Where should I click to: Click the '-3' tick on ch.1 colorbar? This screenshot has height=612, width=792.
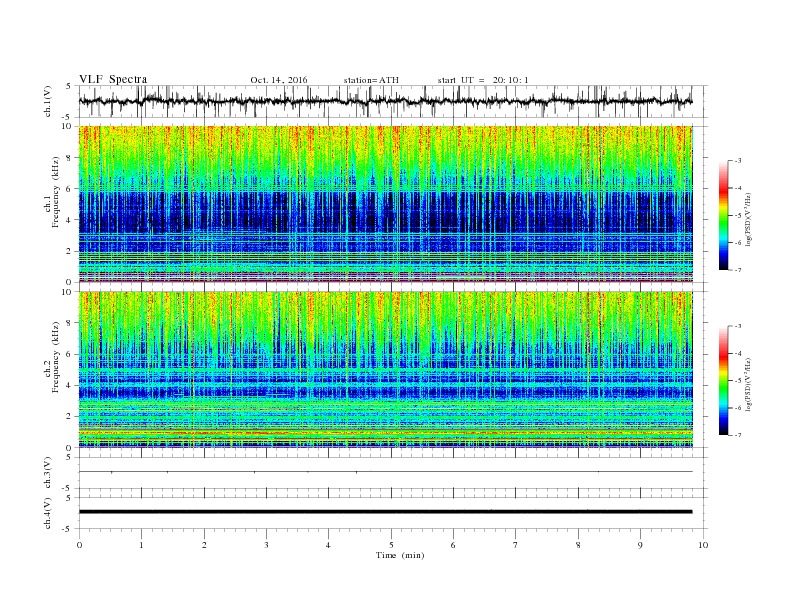738,161
